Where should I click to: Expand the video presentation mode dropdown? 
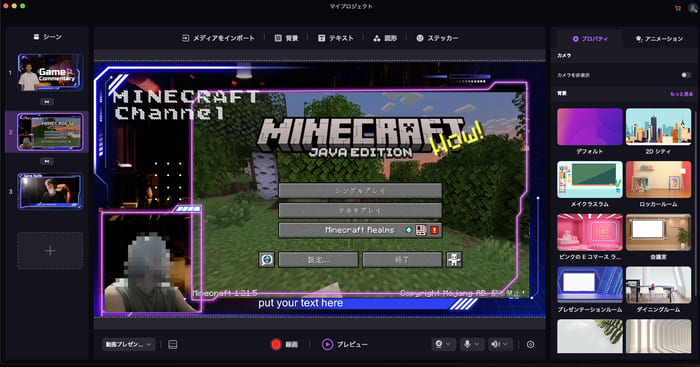pyautogui.click(x=129, y=344)
